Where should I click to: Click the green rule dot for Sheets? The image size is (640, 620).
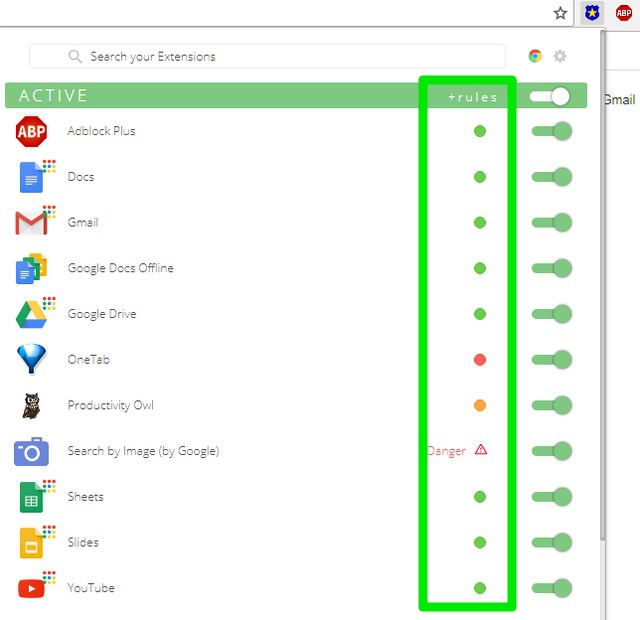[x=480, y=497]
